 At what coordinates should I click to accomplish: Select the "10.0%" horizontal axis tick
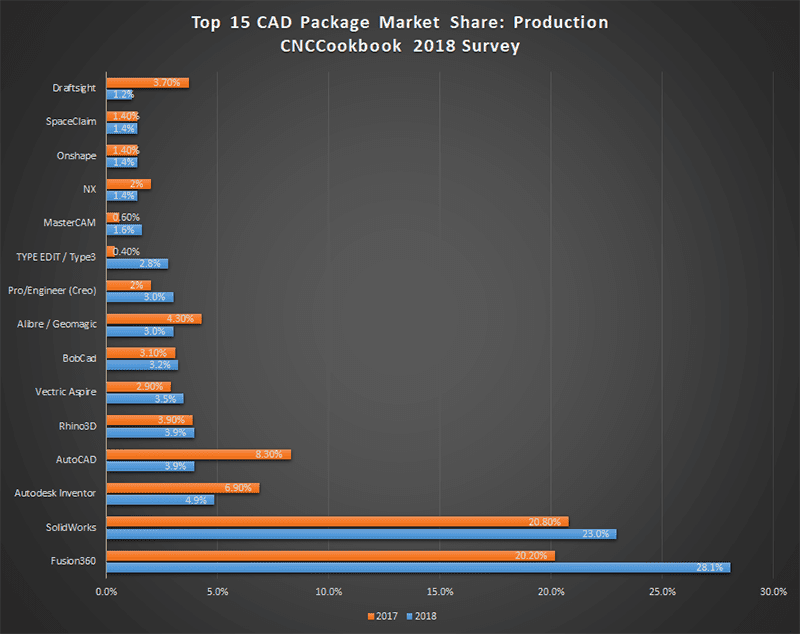329,592
